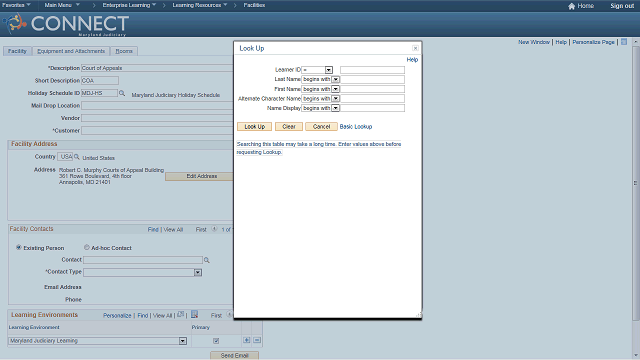640x360 pixels.
Task: Delete the Learning Environments row with minus icon
Action: [x=257, y=340]
